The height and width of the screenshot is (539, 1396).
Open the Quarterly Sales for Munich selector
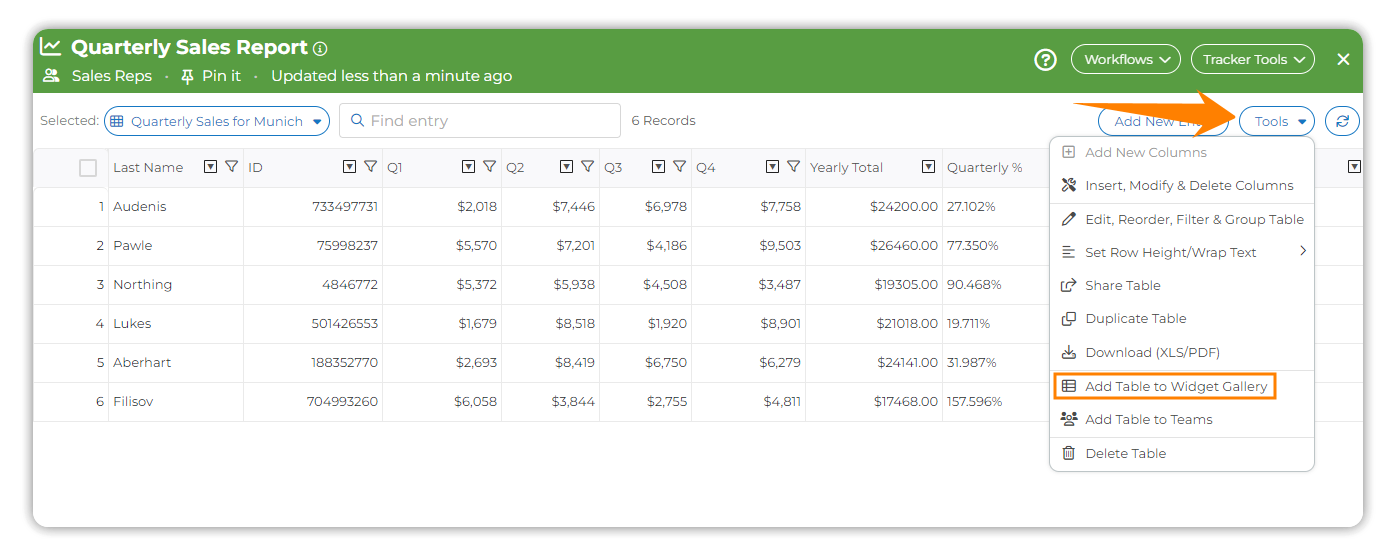pos(217,121)
